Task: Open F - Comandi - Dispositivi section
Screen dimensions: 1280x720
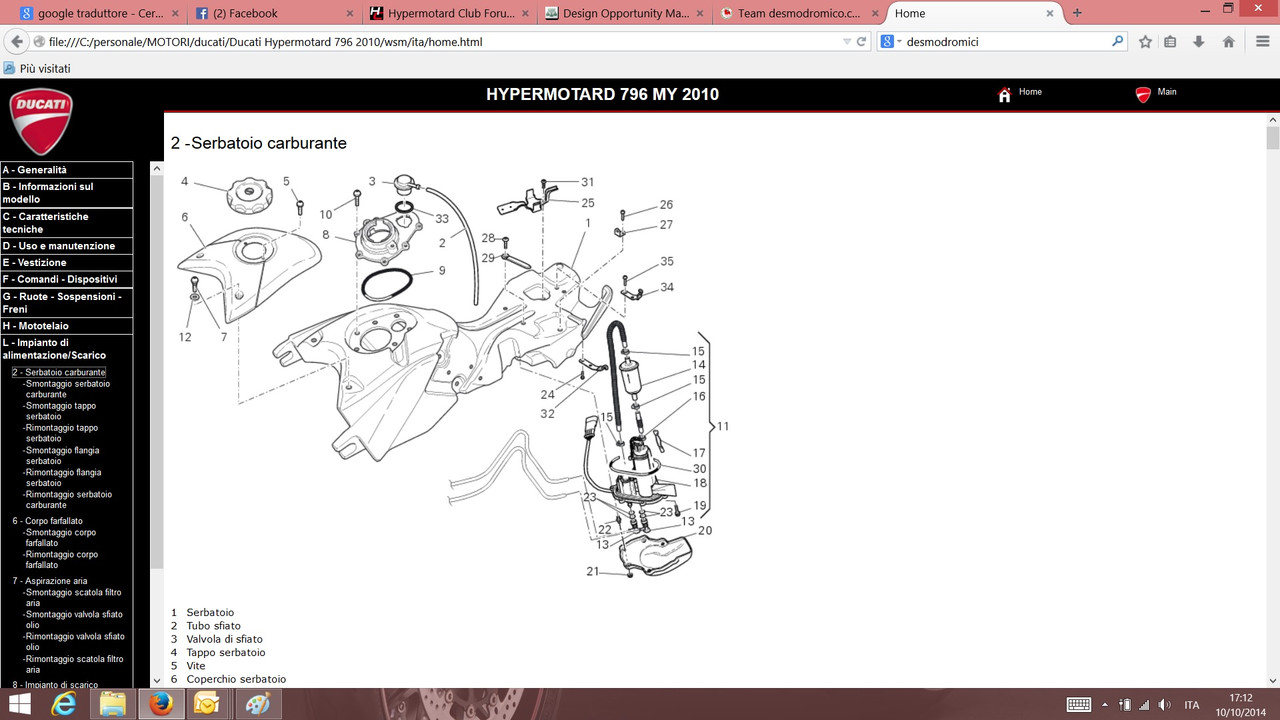Action: coord(66,280)
